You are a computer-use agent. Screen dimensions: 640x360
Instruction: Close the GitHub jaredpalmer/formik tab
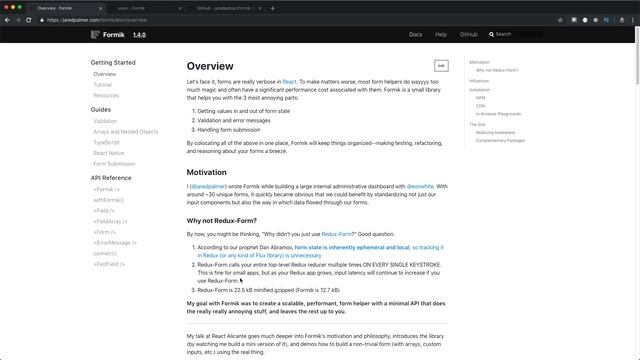pos(260,8)
